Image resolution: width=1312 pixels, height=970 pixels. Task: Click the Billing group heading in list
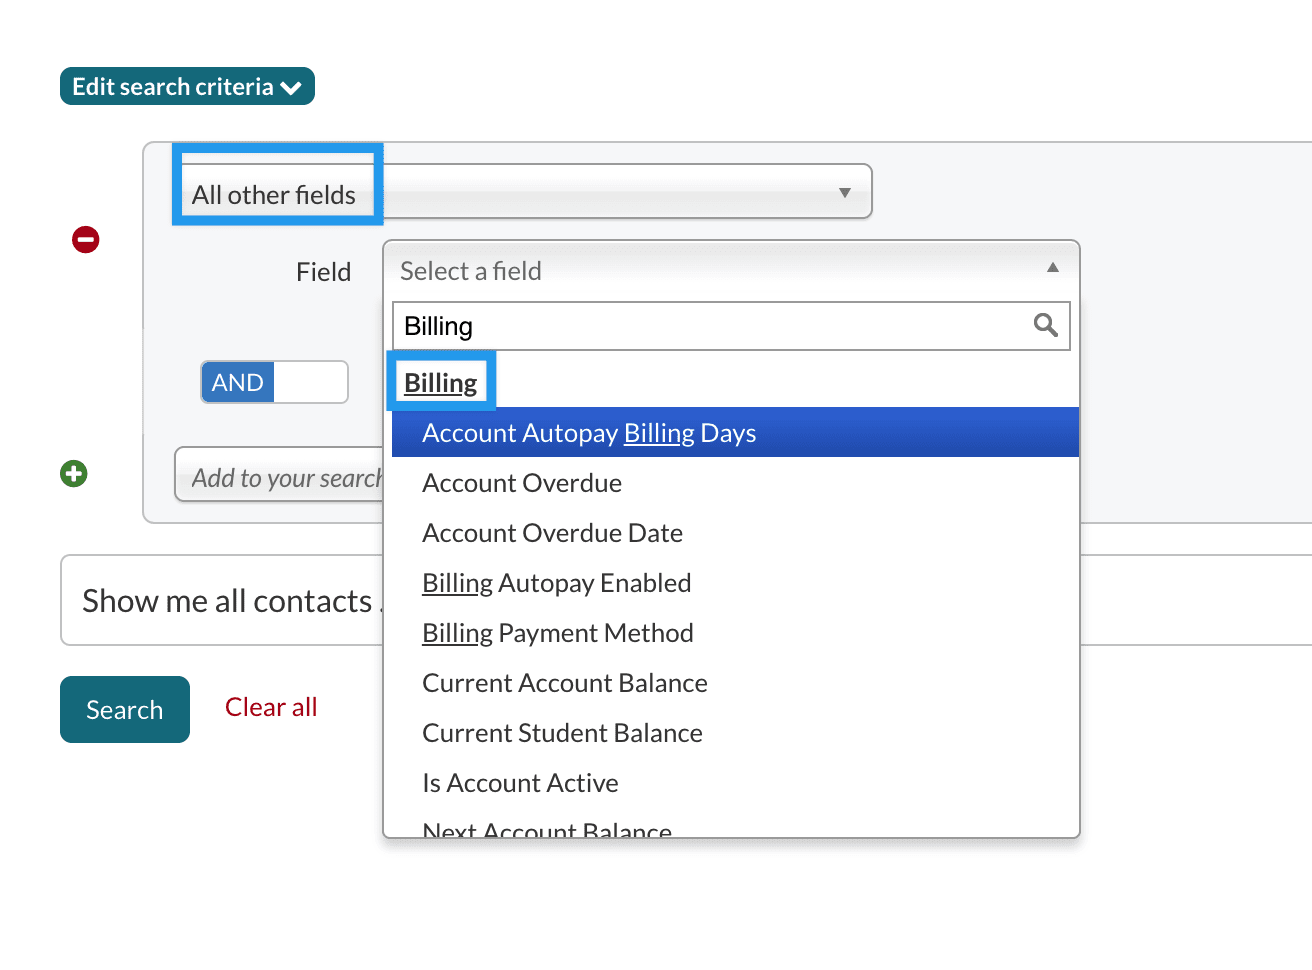click(440, 383)
